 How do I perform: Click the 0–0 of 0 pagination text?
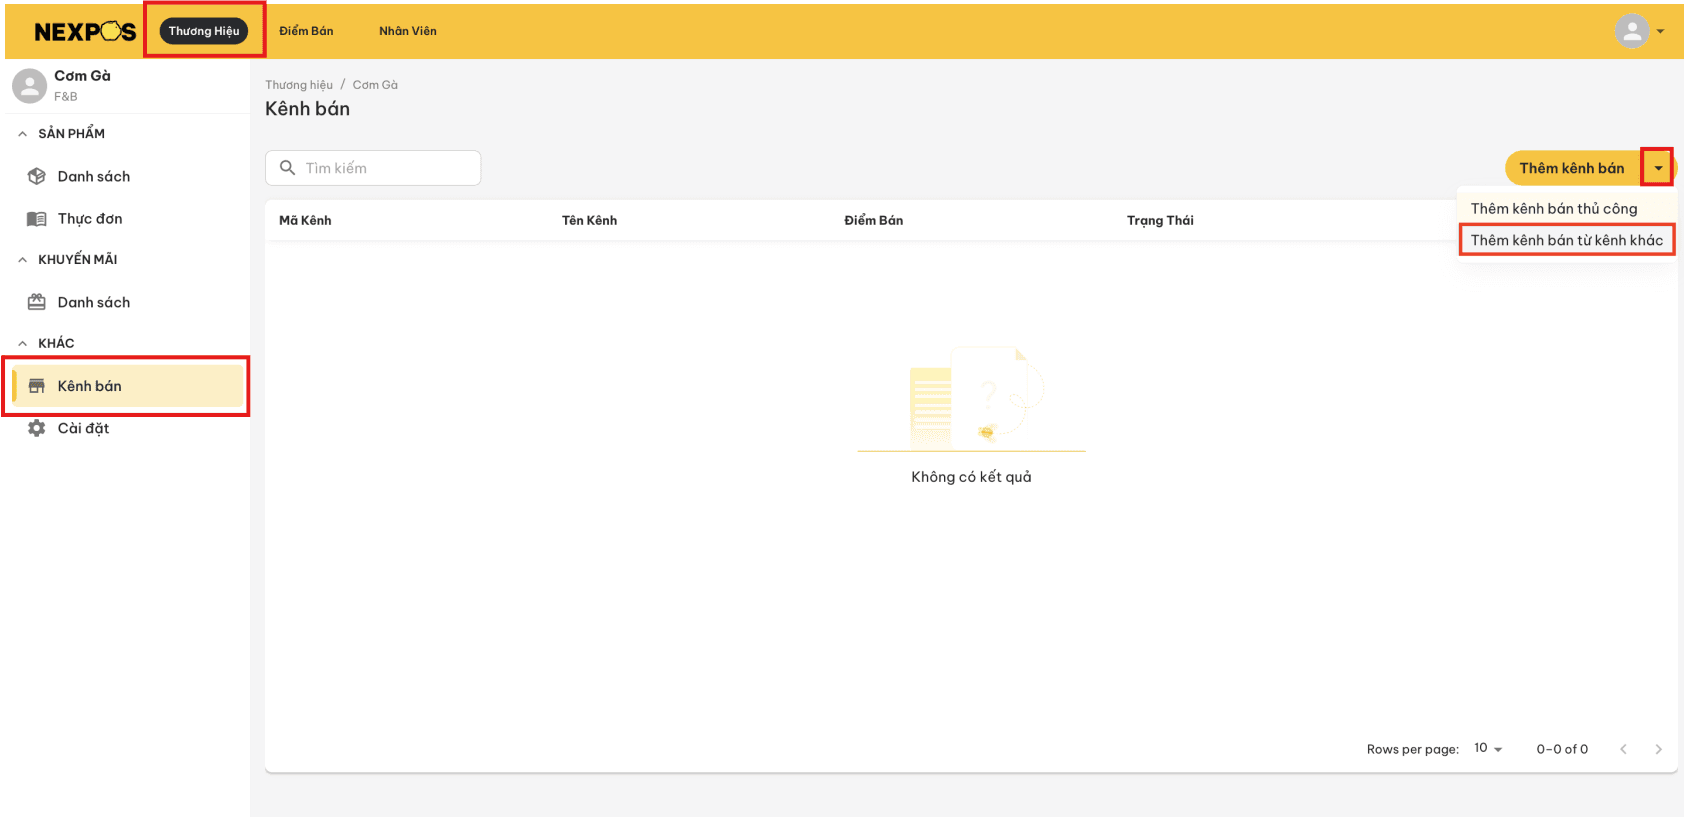[1562, 749]
